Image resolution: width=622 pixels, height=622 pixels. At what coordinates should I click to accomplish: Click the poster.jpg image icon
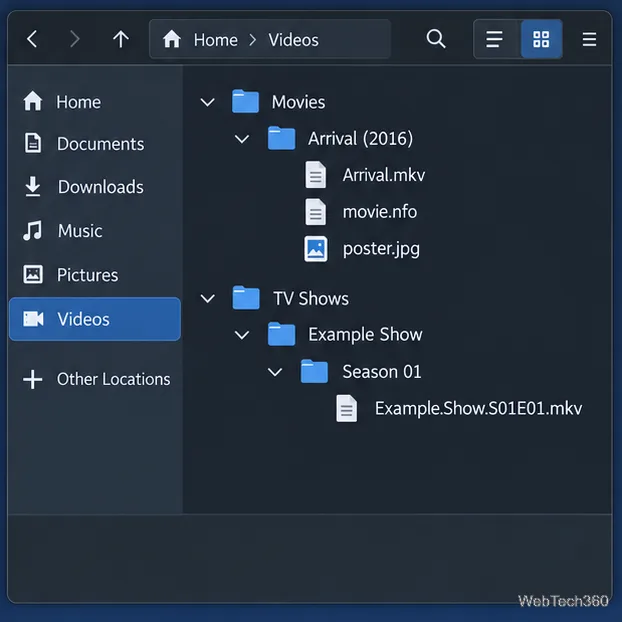[316, 249]
